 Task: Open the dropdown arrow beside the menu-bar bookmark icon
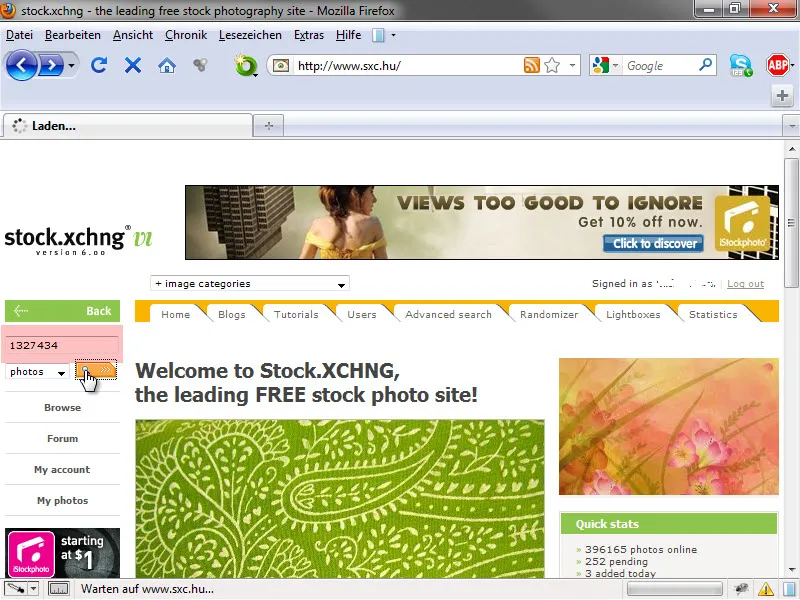click(393, 35)
